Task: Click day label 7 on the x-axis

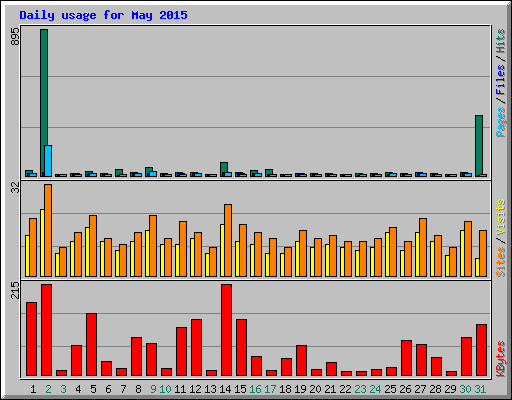Action: tap(123, 389)
